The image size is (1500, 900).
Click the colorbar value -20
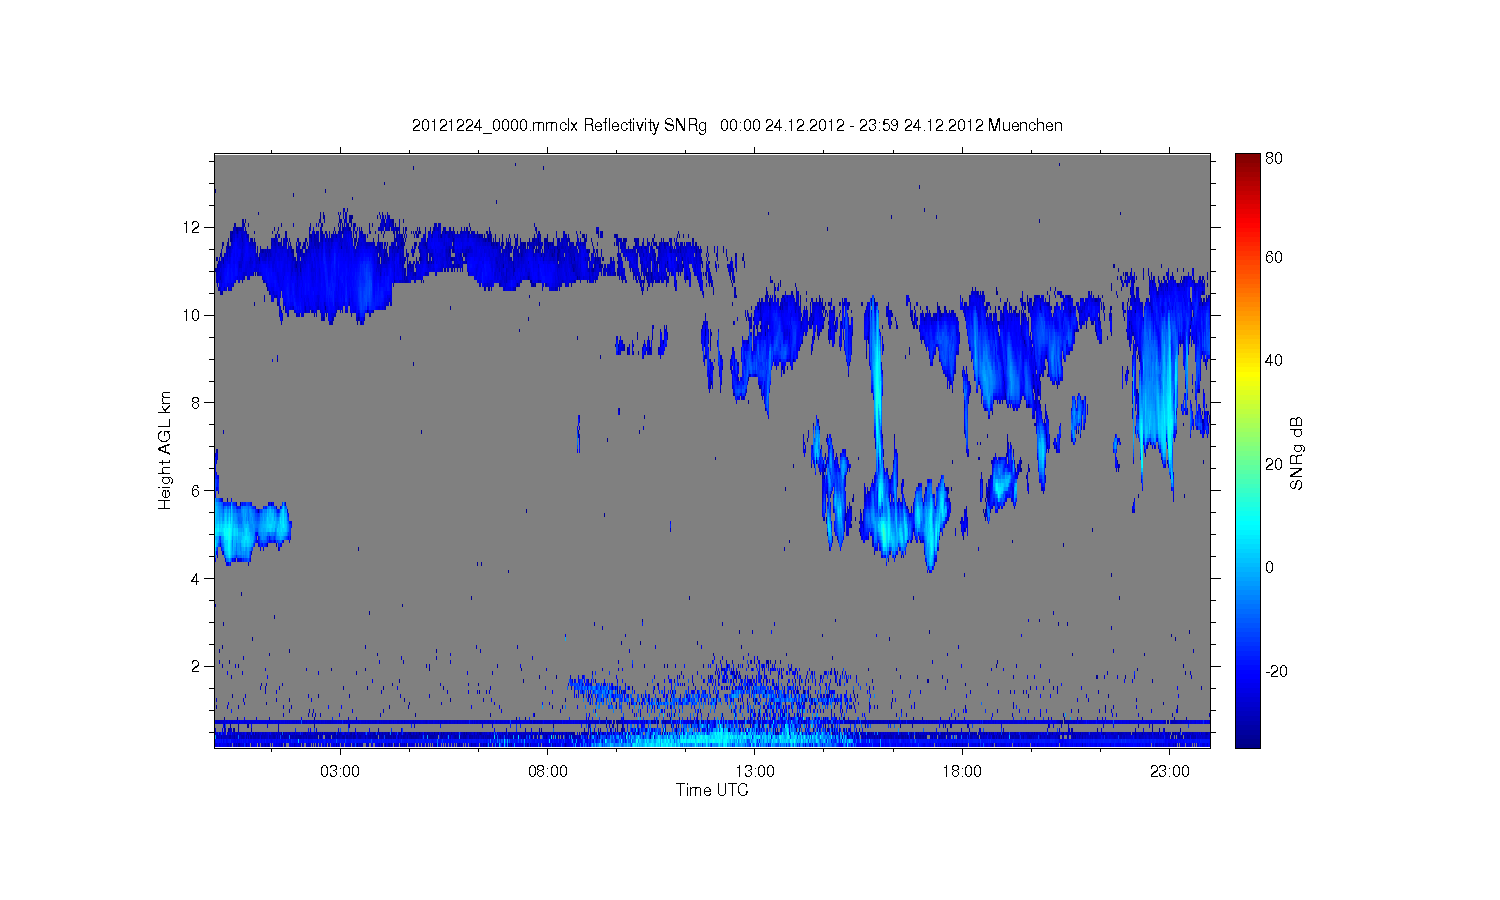click(1276, 671)
